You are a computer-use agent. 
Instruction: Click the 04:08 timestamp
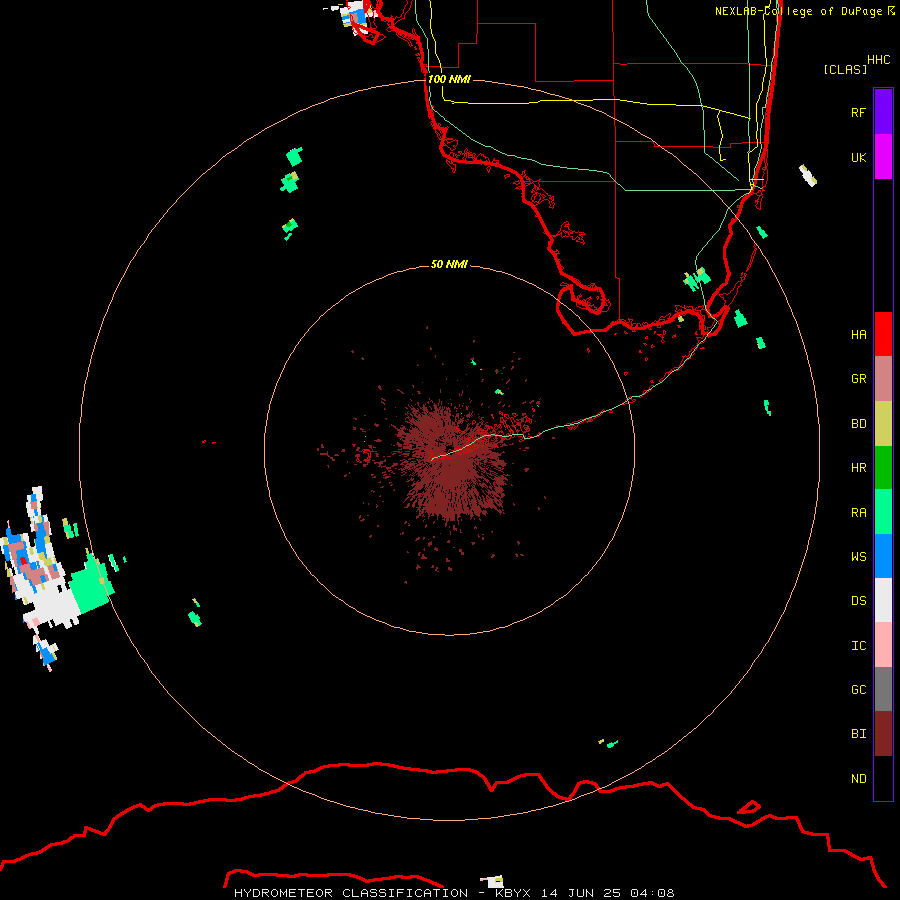point(652,893)
